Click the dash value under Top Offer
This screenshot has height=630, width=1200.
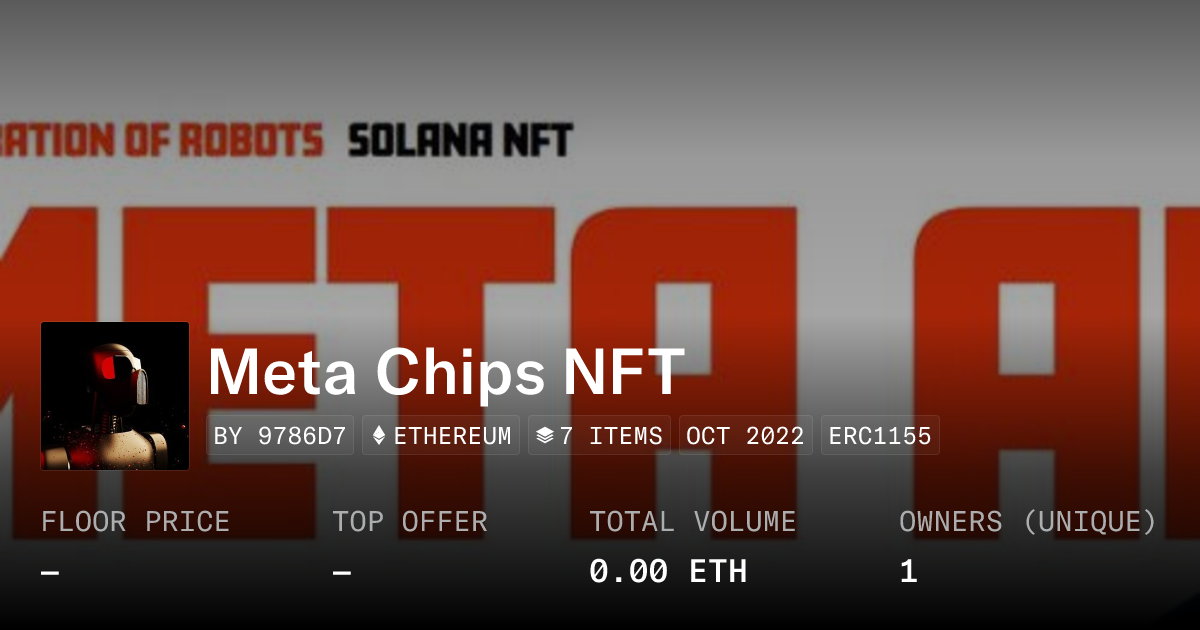click(x=342, y=572)
